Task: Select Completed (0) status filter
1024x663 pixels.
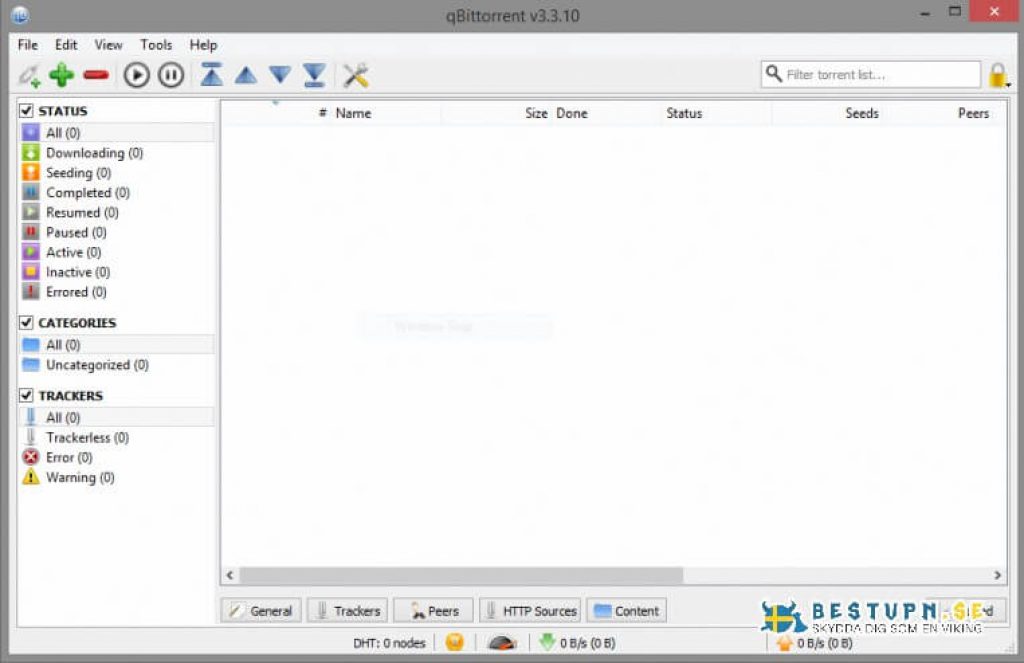Action: click(116, 193)
